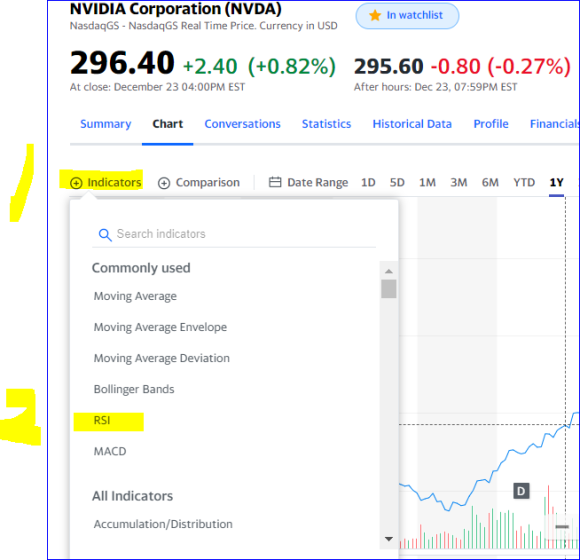Viewport: 580px width, 560px height.
Task: Focus the Search indicators field
Action: (234, 234)
